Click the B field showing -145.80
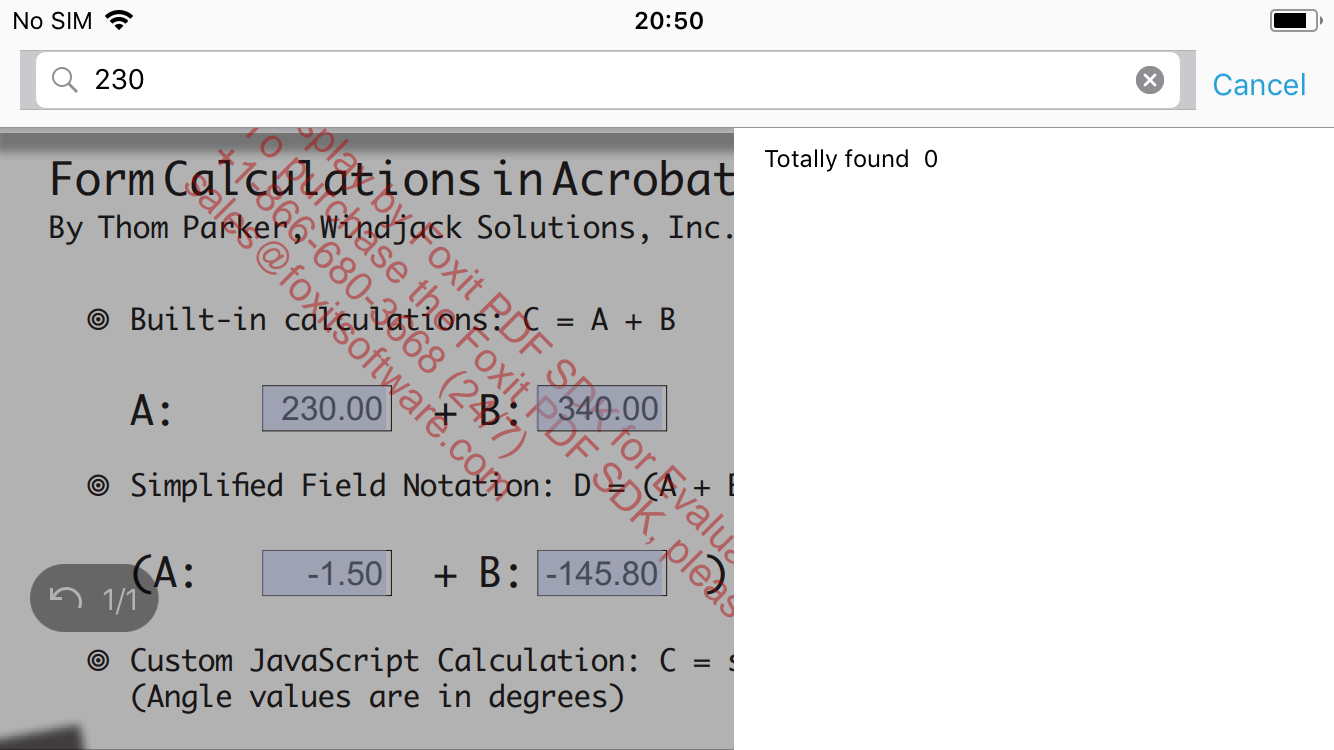The width and height of the screenshot is (1334, 750). (601, 572)
